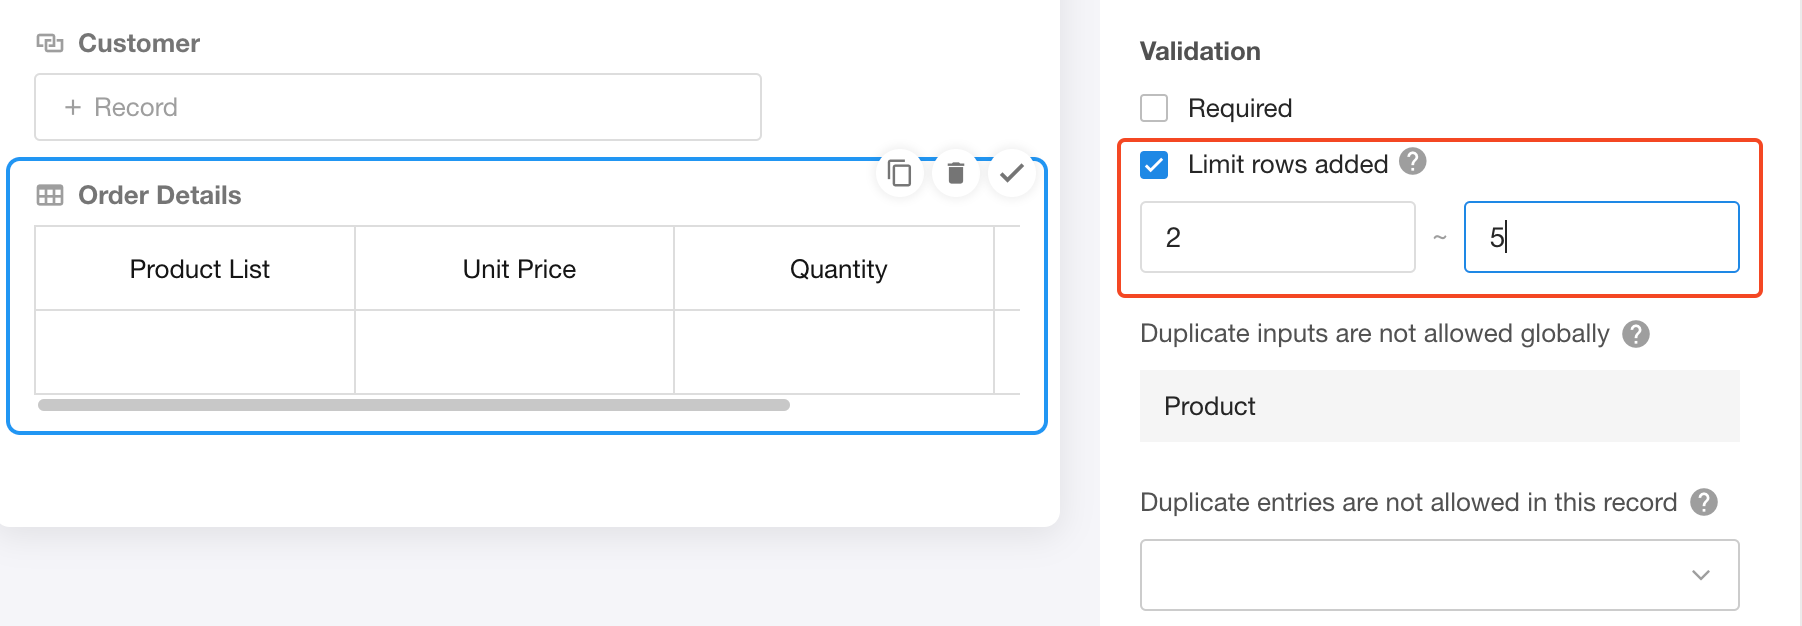
Task: Click the copy icon on Order Details
Action: [900, 174]
